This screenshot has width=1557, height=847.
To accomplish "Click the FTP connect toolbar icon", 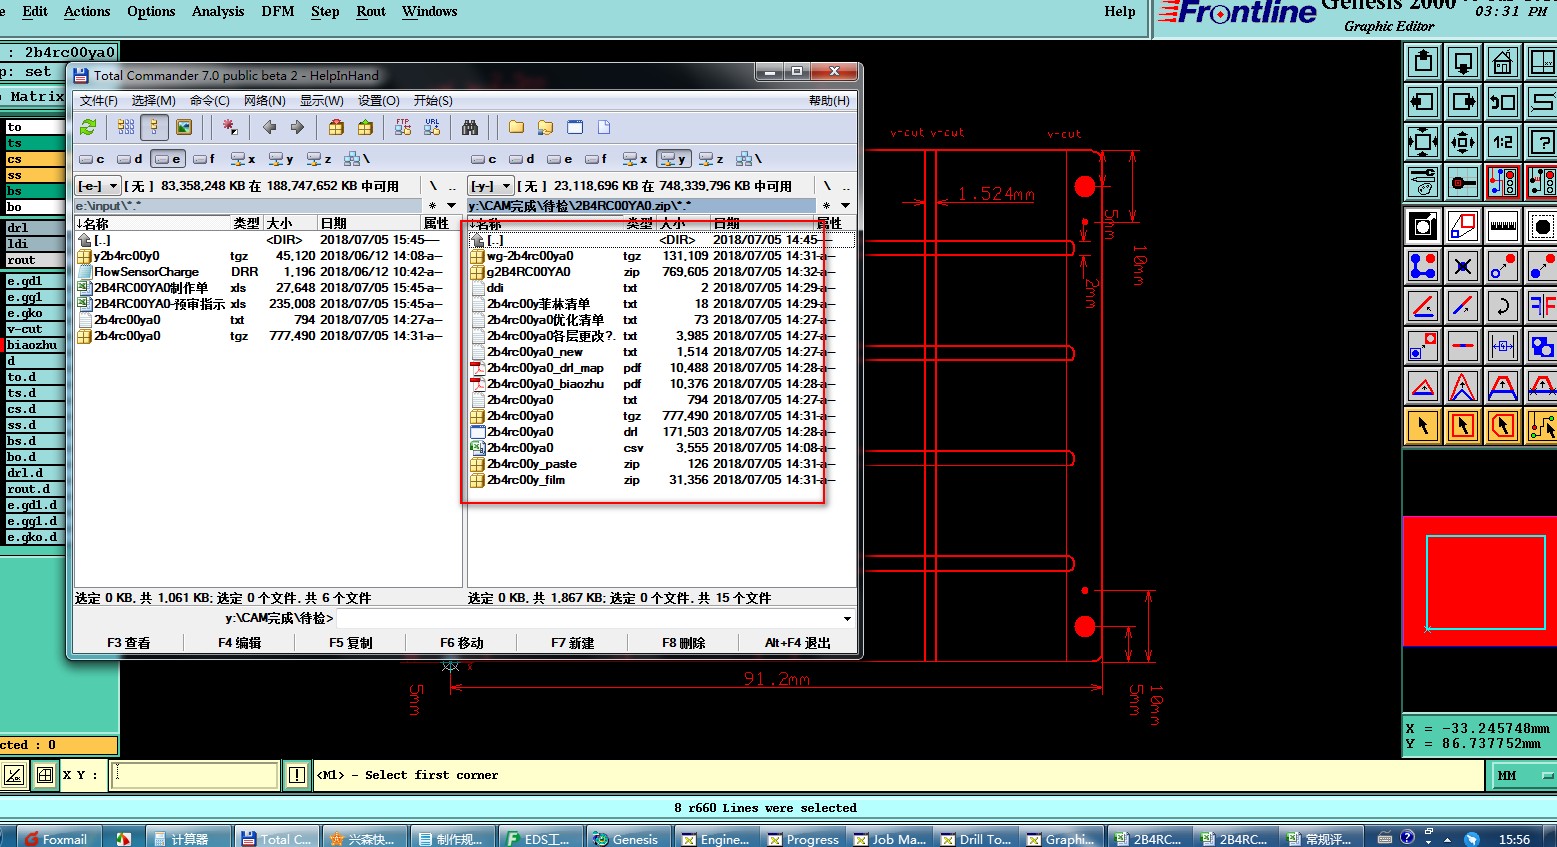I will (403, 127).
